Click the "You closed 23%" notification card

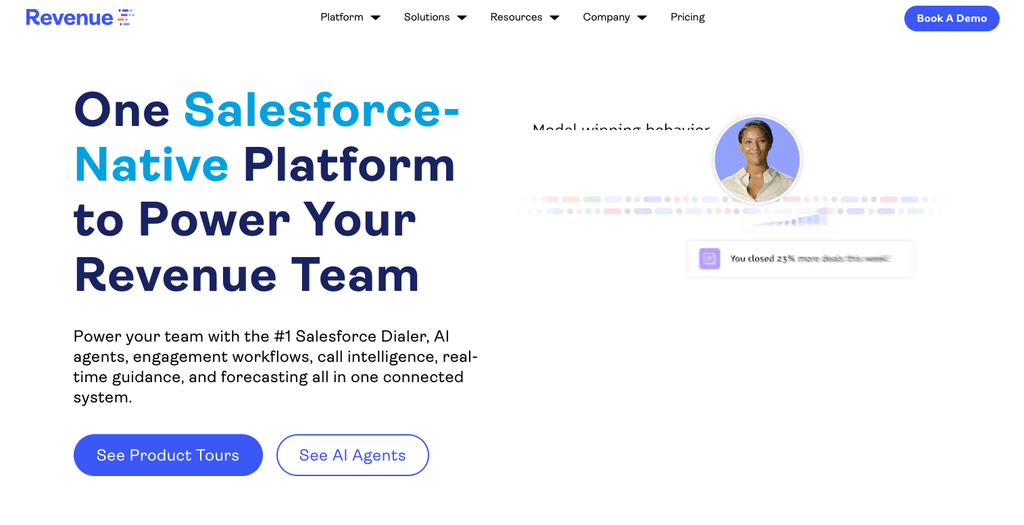800,259
